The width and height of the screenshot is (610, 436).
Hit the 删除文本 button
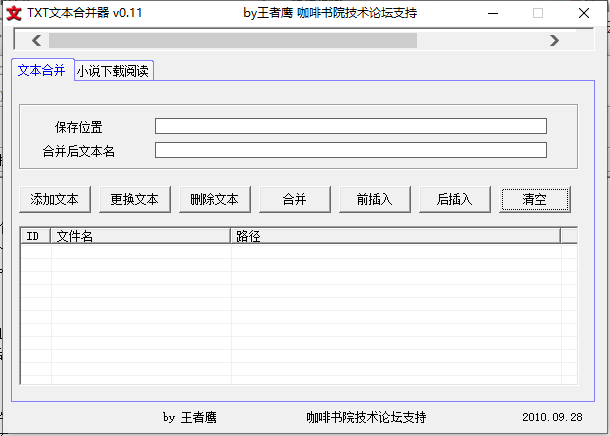tap(215, 199)
